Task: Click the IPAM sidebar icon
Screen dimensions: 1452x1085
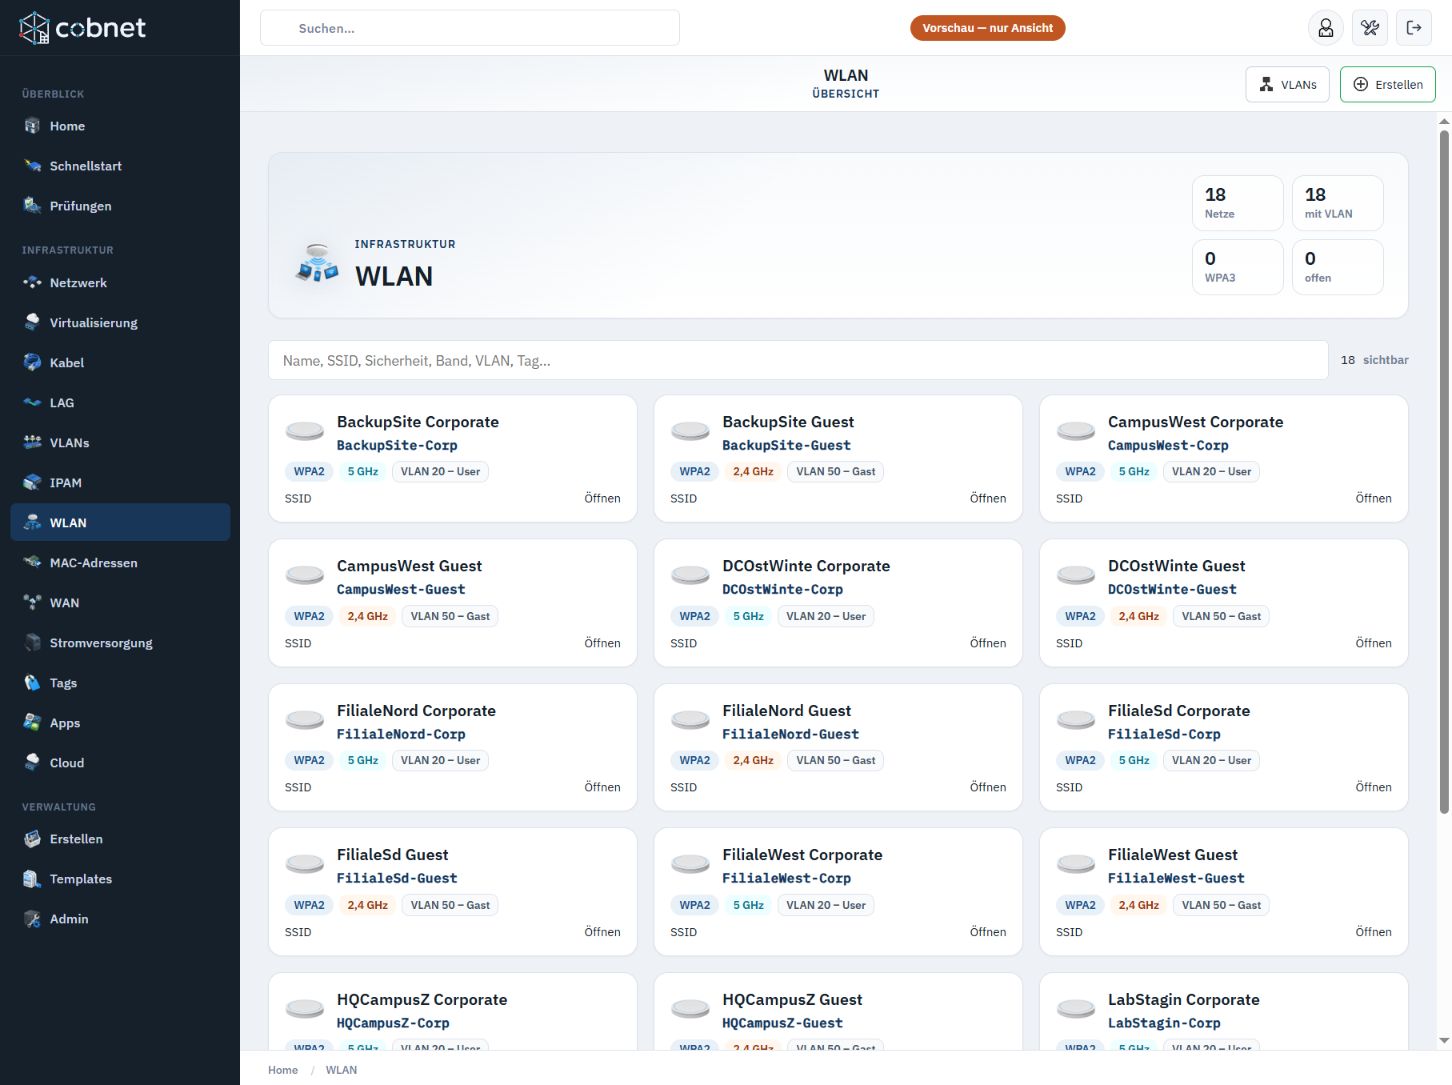Action: point(32,483)
